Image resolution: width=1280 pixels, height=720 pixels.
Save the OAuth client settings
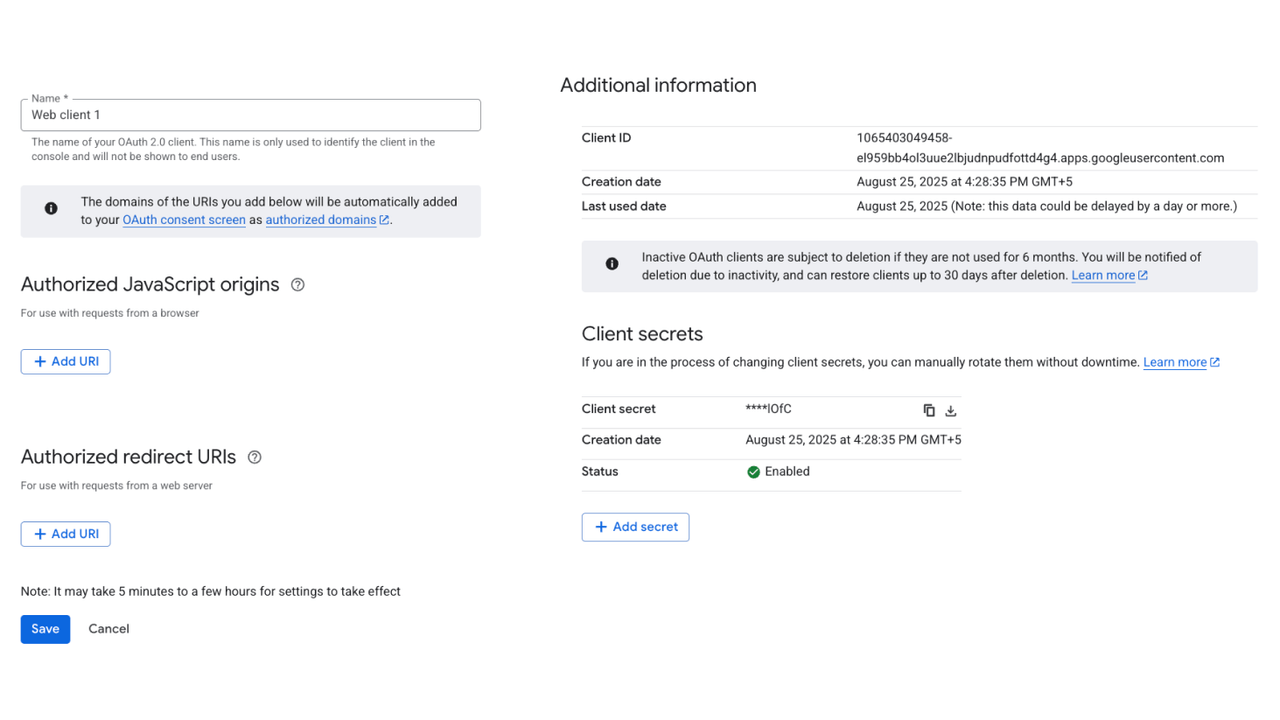[45, 628]
